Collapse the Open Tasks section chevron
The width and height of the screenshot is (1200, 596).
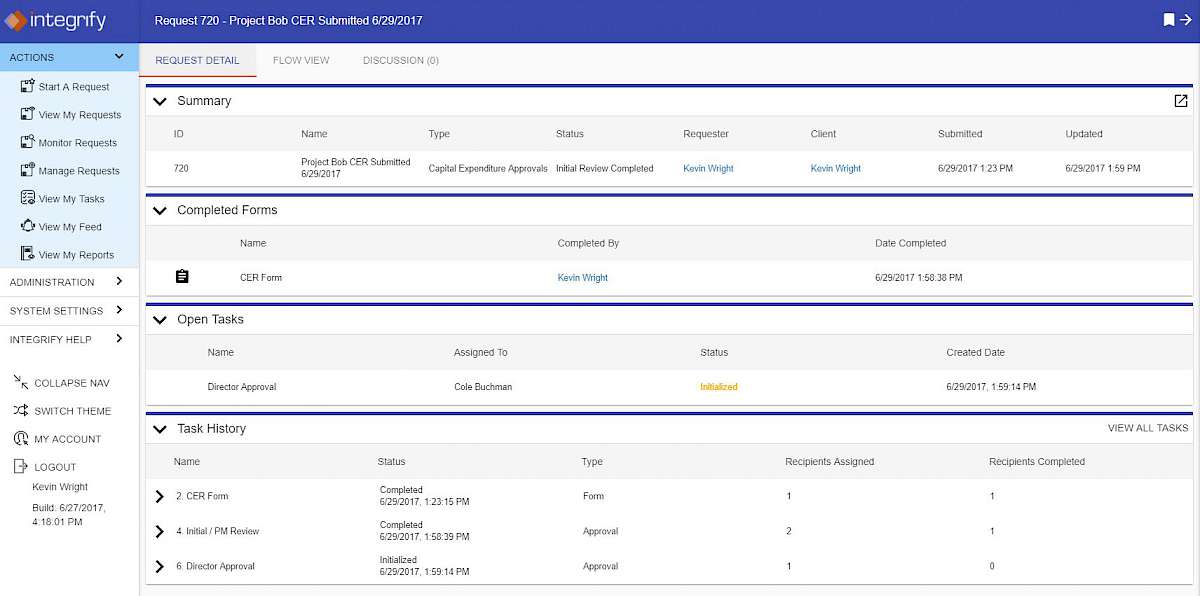pos(159,319)
